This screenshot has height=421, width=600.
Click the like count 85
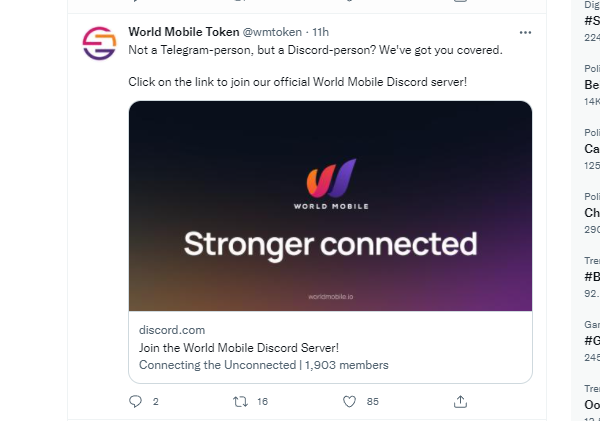tap(373, 401)
